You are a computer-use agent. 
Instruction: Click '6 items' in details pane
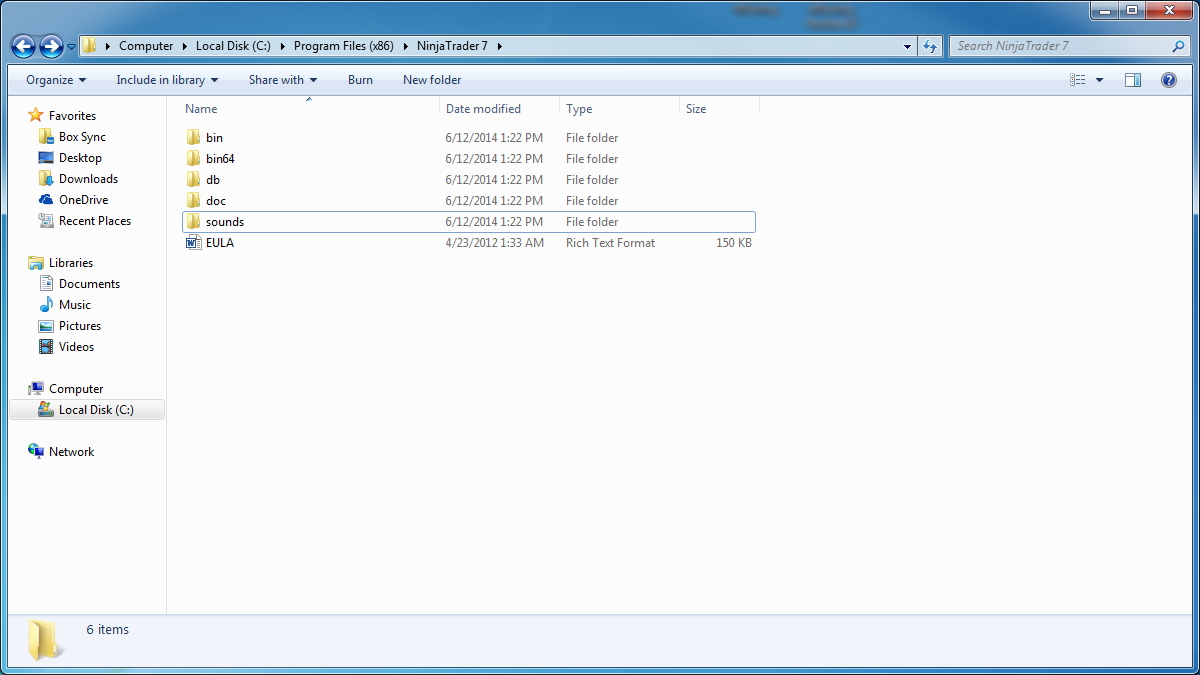pyautogui.click(x=108, y=630)
